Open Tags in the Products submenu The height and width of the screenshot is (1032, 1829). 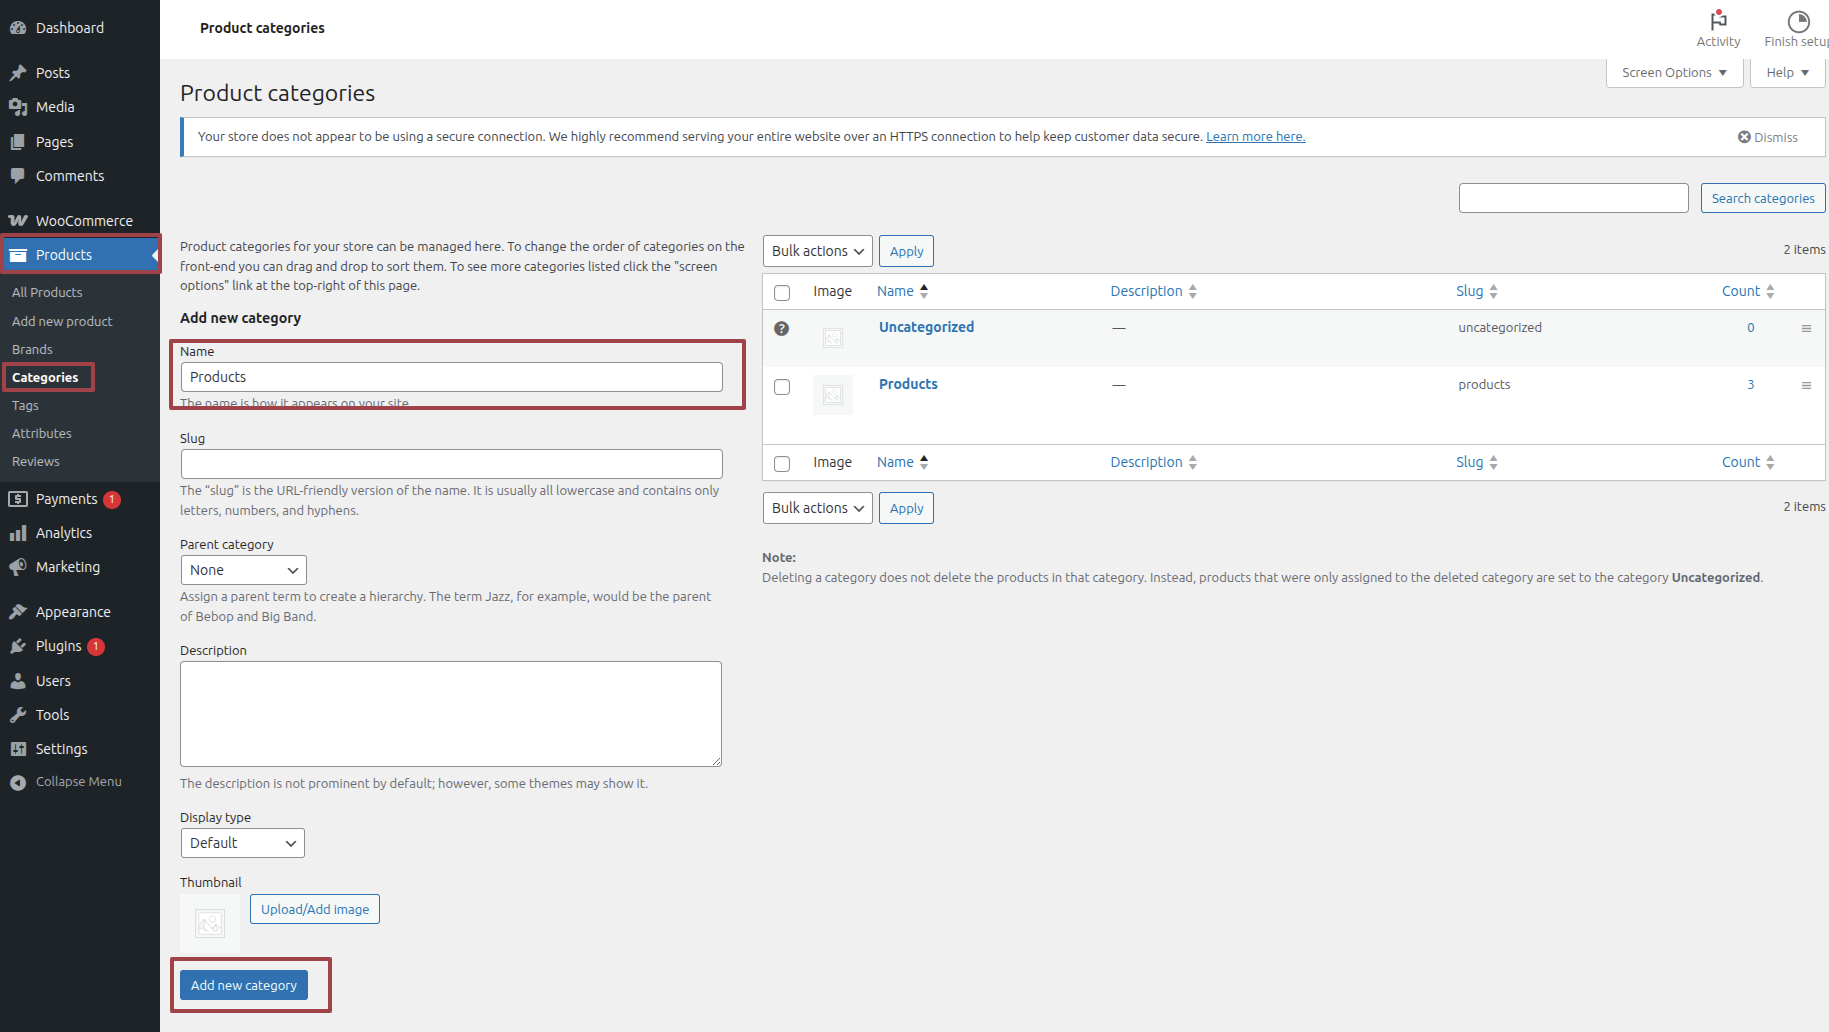[25, 405]
